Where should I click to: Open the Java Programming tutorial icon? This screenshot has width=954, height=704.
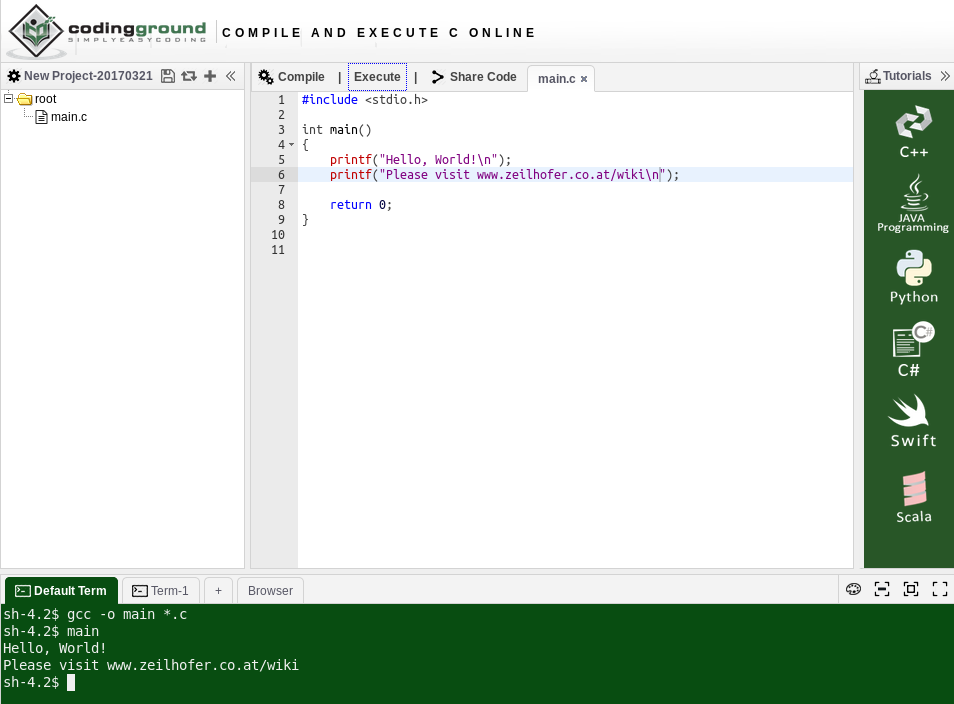[x=912, y=203]
